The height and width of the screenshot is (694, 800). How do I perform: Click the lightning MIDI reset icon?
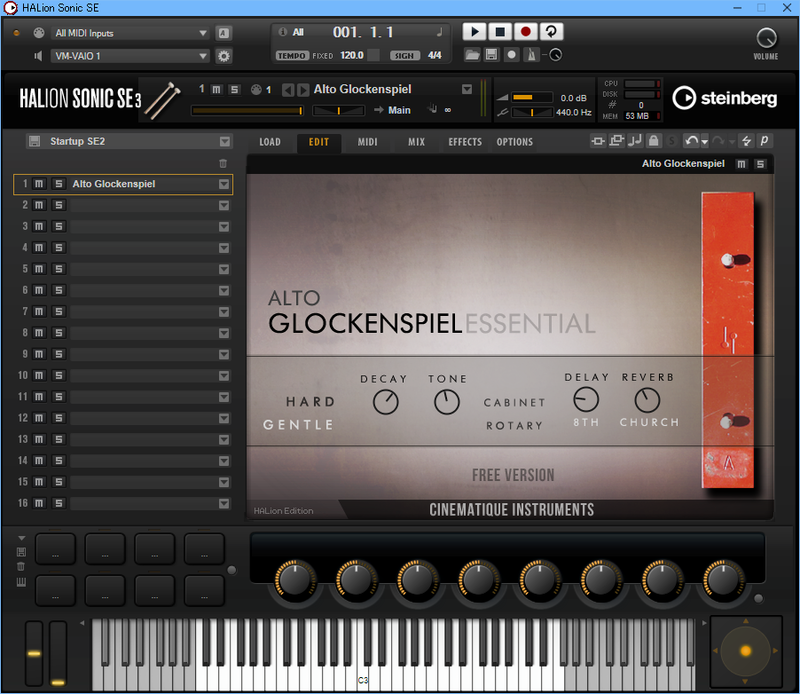(746, 141)
